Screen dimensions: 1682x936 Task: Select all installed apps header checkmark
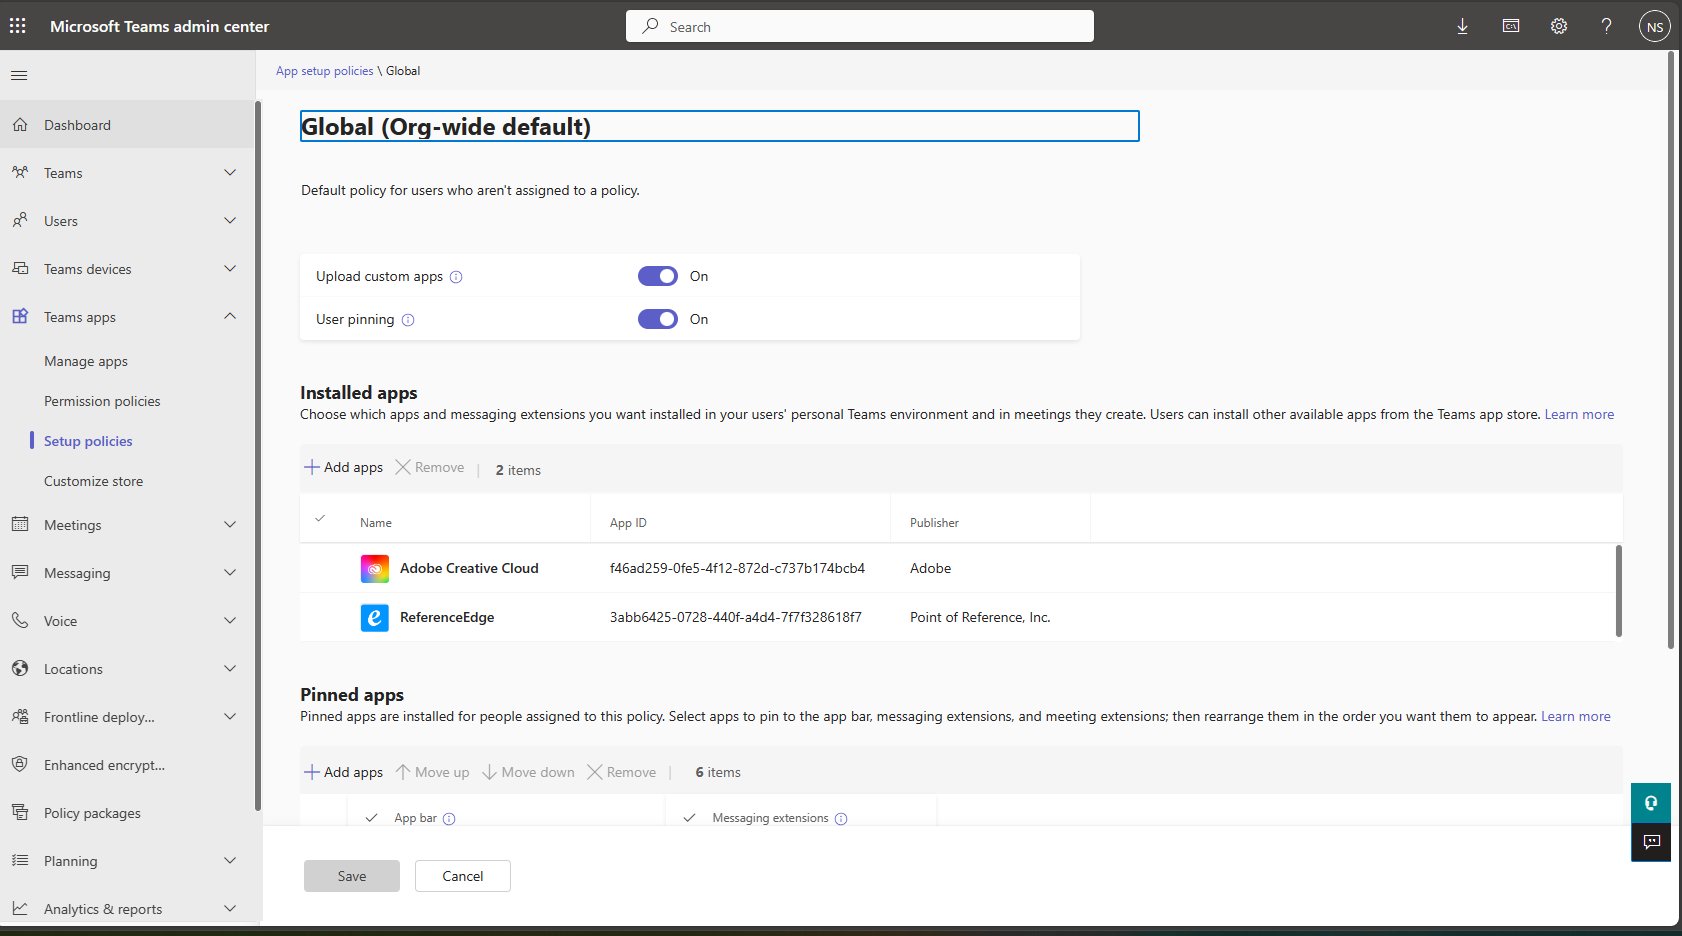(320, 519)
